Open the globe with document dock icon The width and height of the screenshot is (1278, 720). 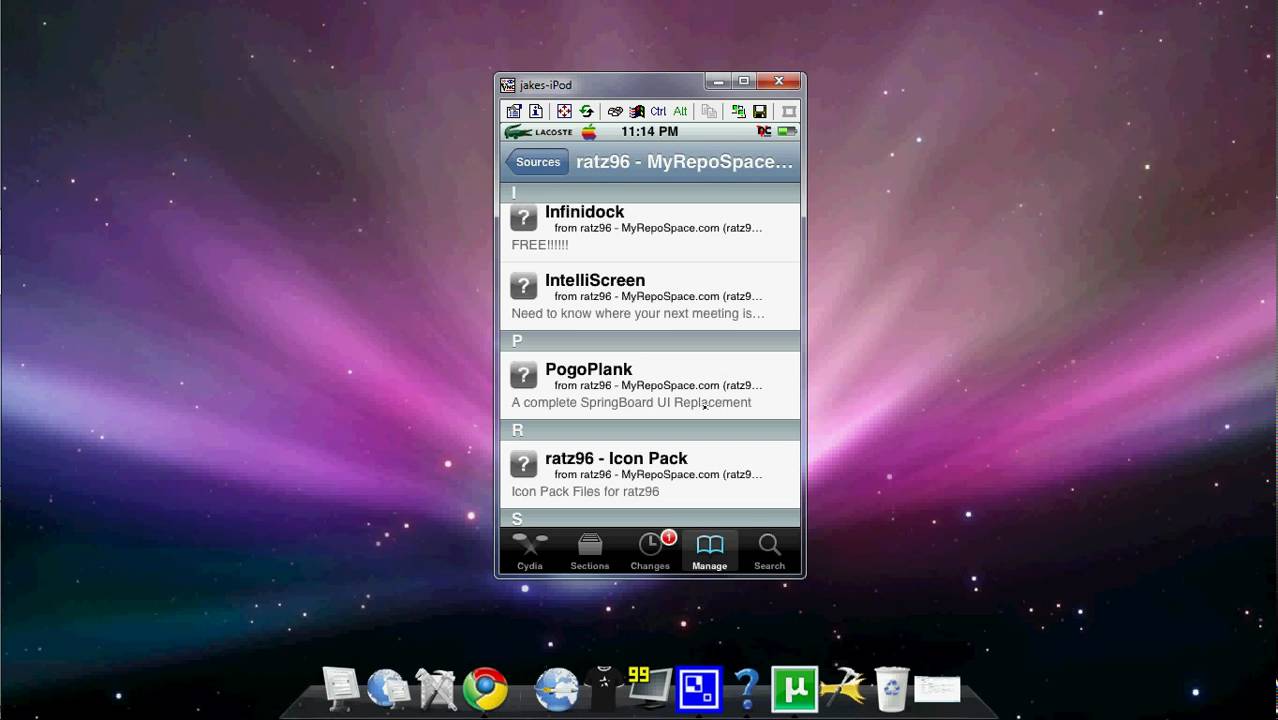coord(388,689)
